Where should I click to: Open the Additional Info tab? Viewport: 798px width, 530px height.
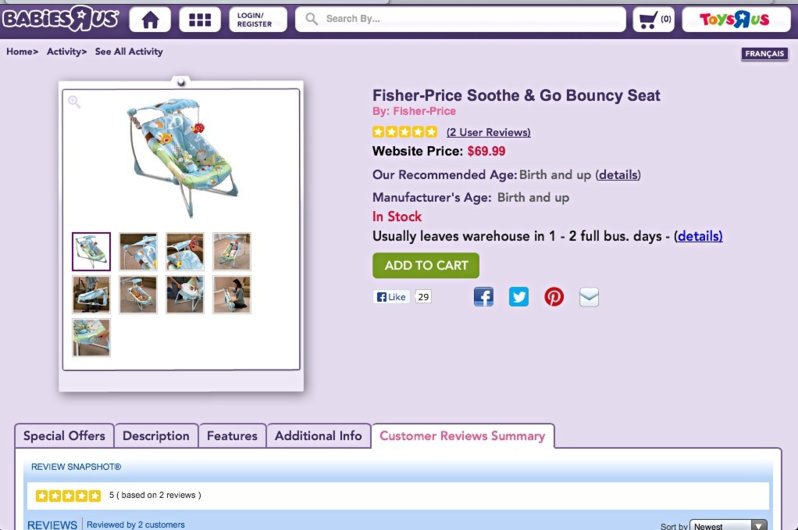(318, 436)
